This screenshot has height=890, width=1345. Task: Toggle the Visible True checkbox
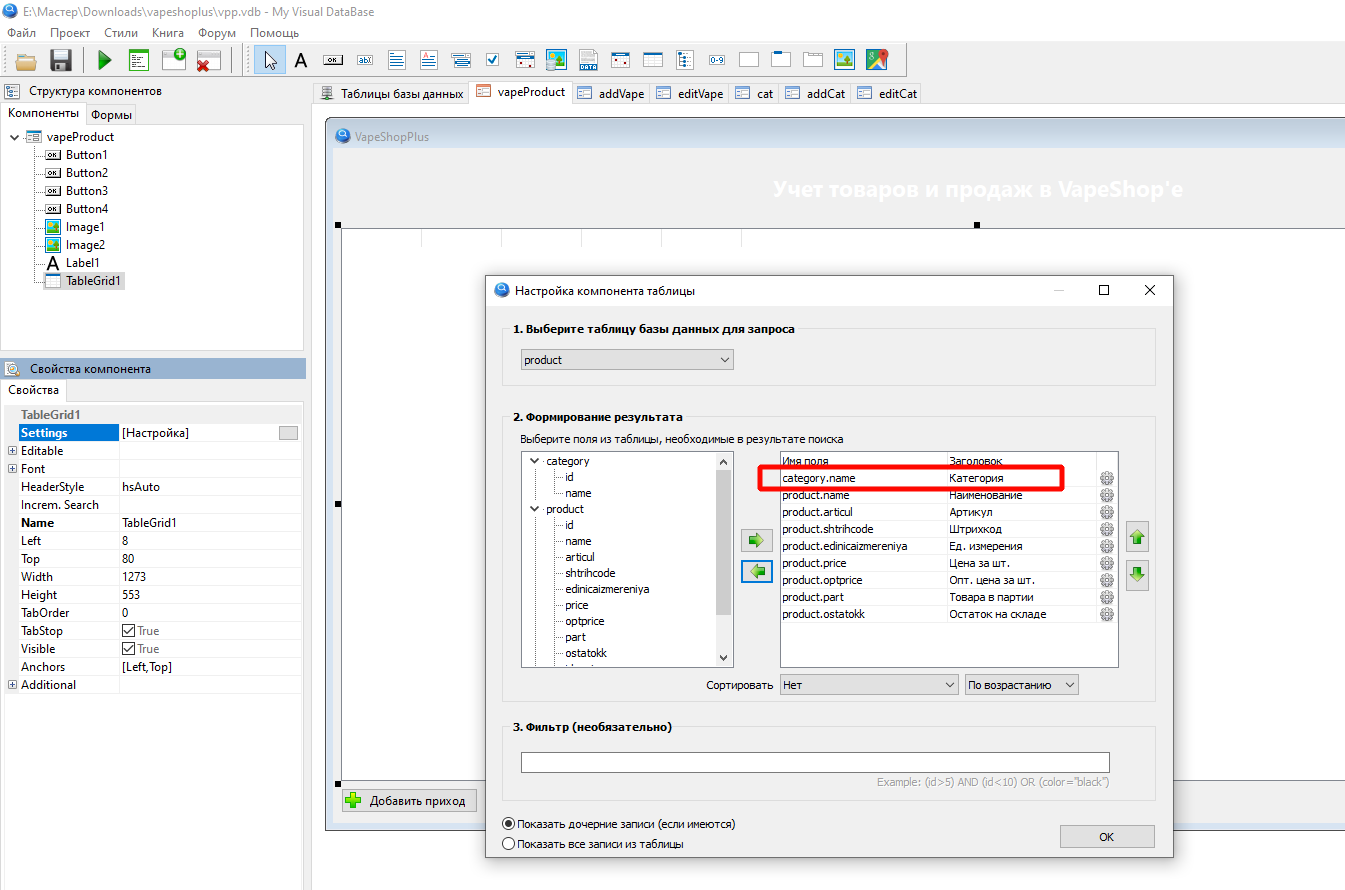click(x=128, y=649)
